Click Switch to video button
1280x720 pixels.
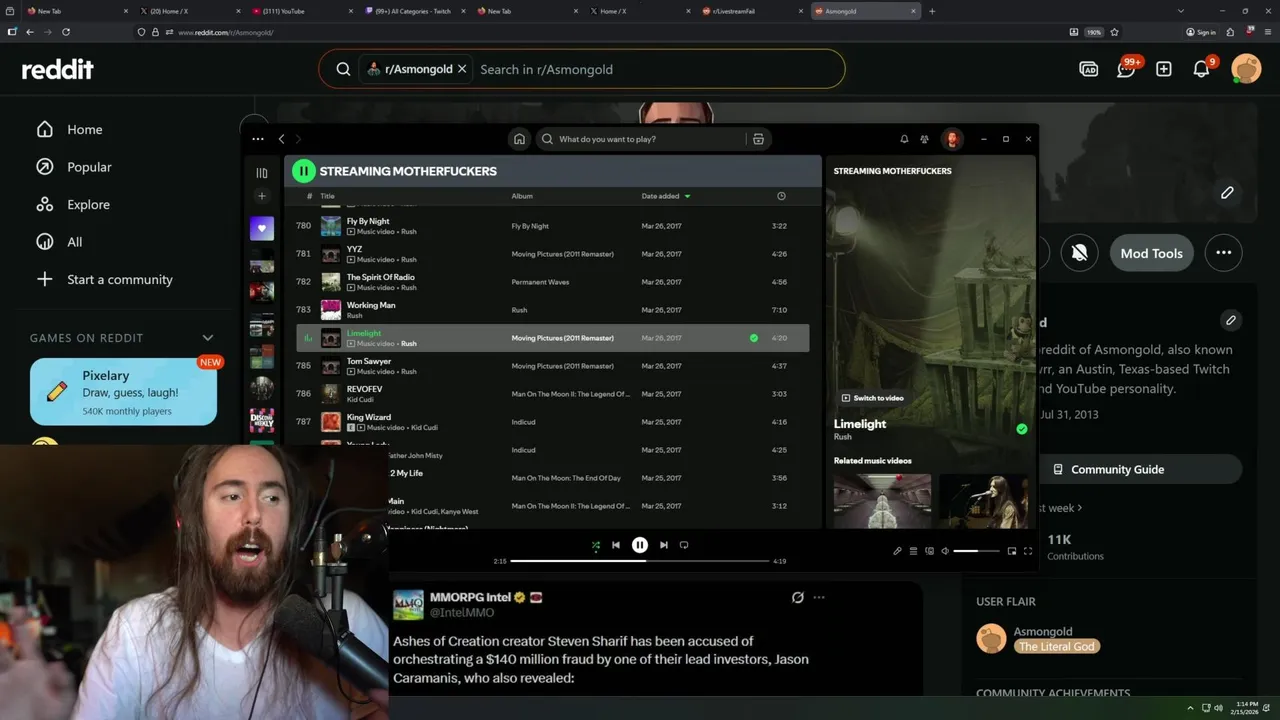click(873, 398)
